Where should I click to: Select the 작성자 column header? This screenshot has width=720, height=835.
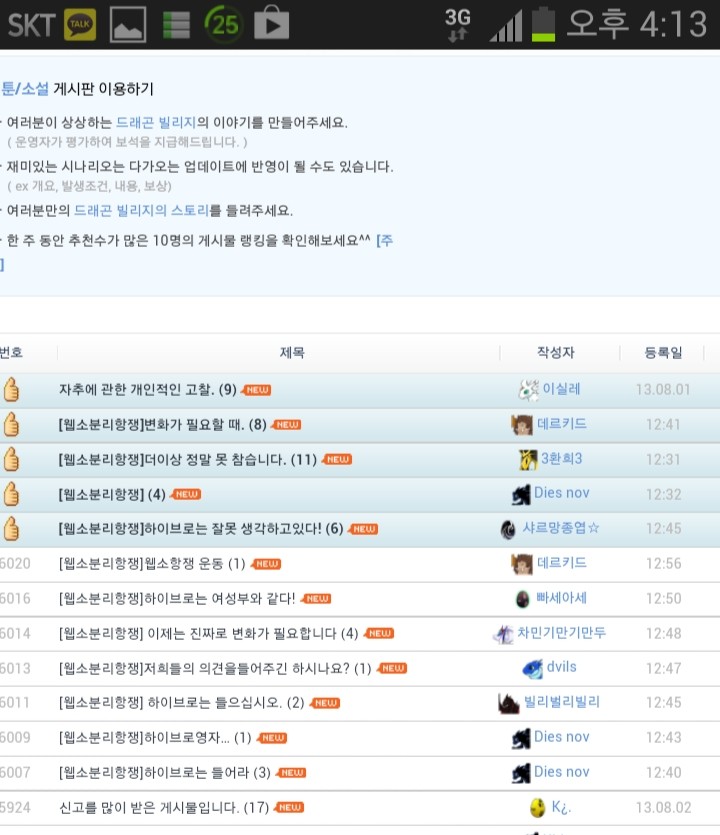click(x=555, y=353)
